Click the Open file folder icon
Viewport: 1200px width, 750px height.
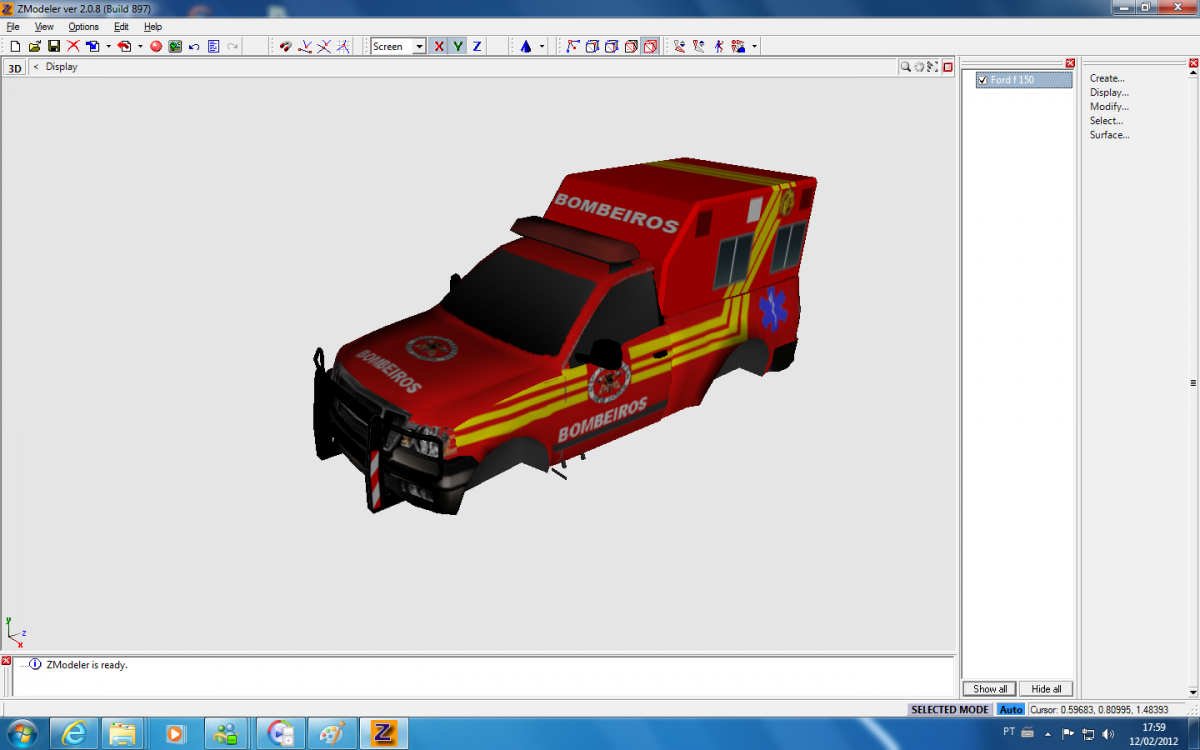35,46
